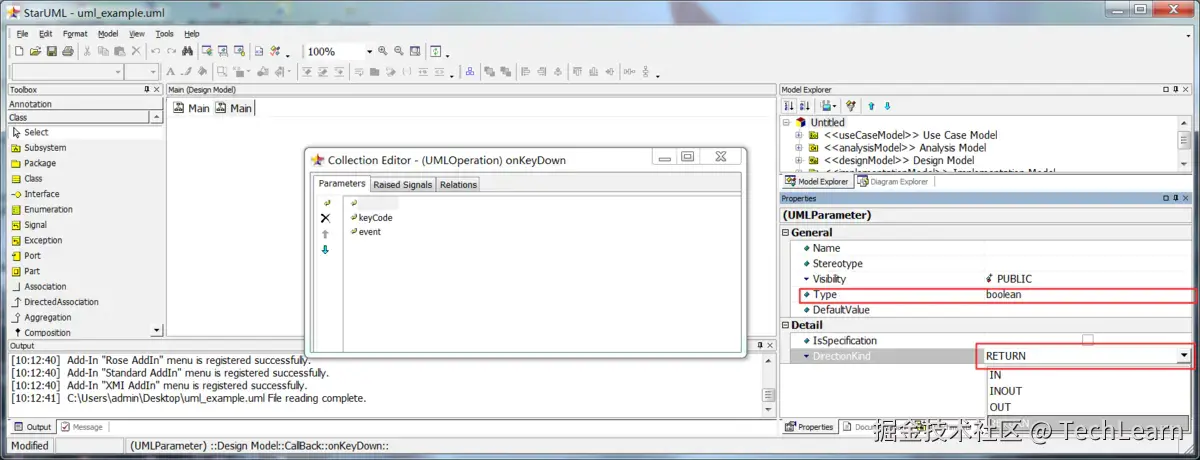Expand the Design Model node
Viewport: 1200px width, 460px height.
(x=799, y=160)
